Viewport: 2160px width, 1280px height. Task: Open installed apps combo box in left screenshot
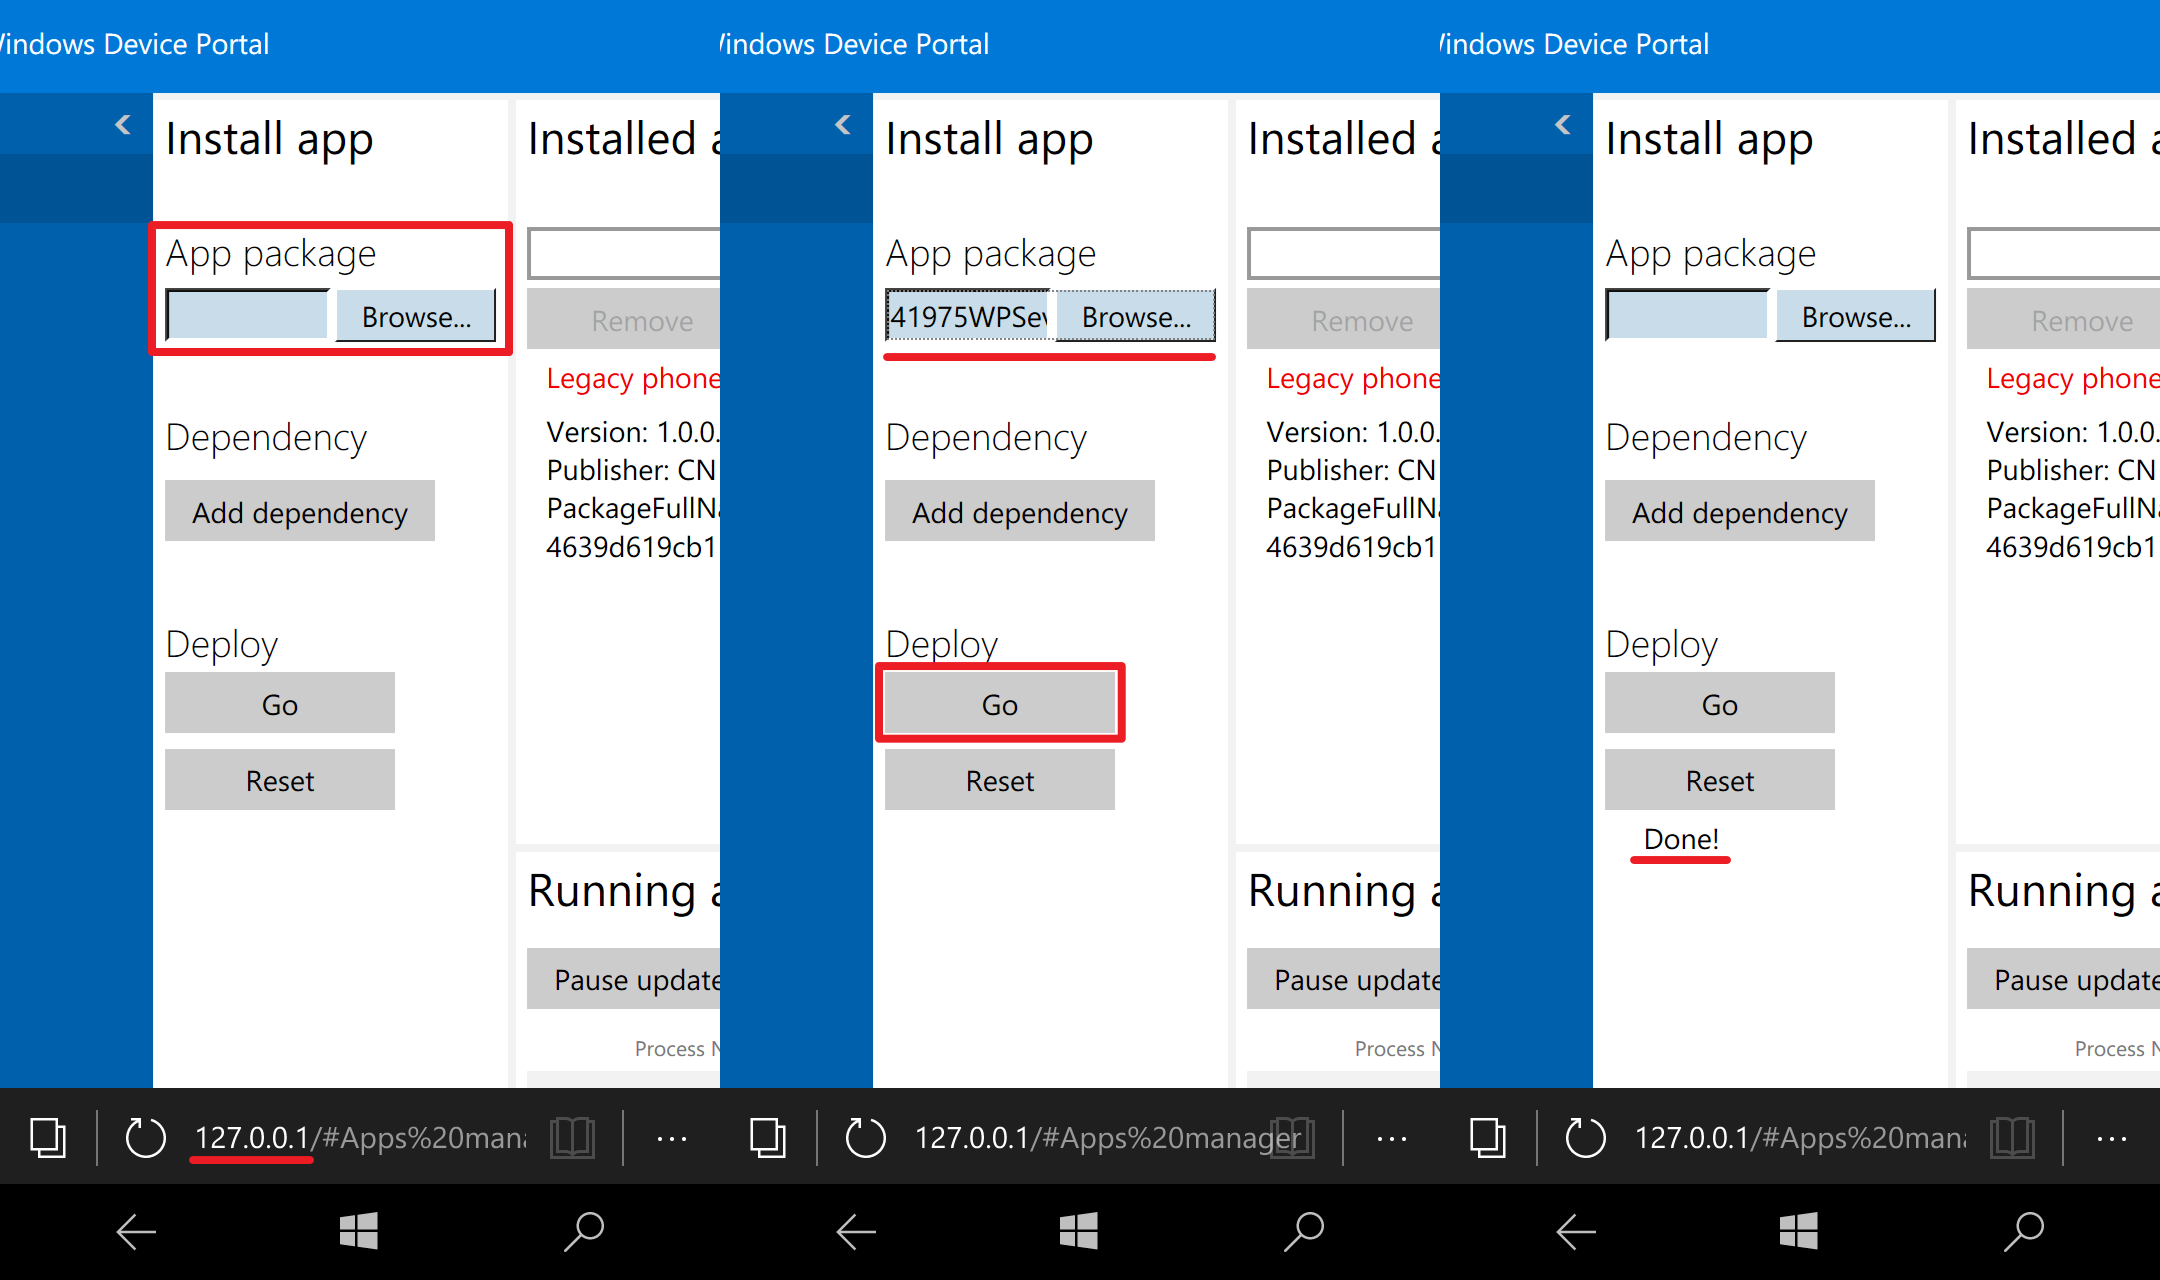tap(624, 254)
